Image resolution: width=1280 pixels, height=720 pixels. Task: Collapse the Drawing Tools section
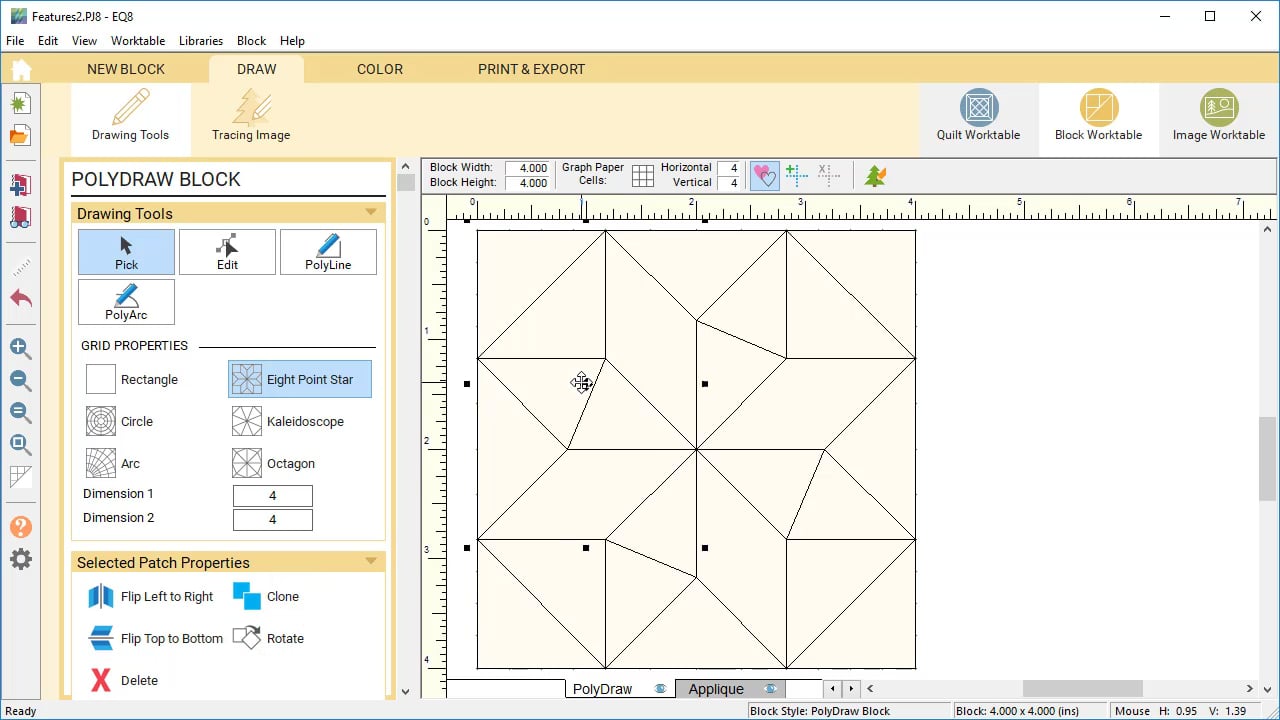click(371, 213)
